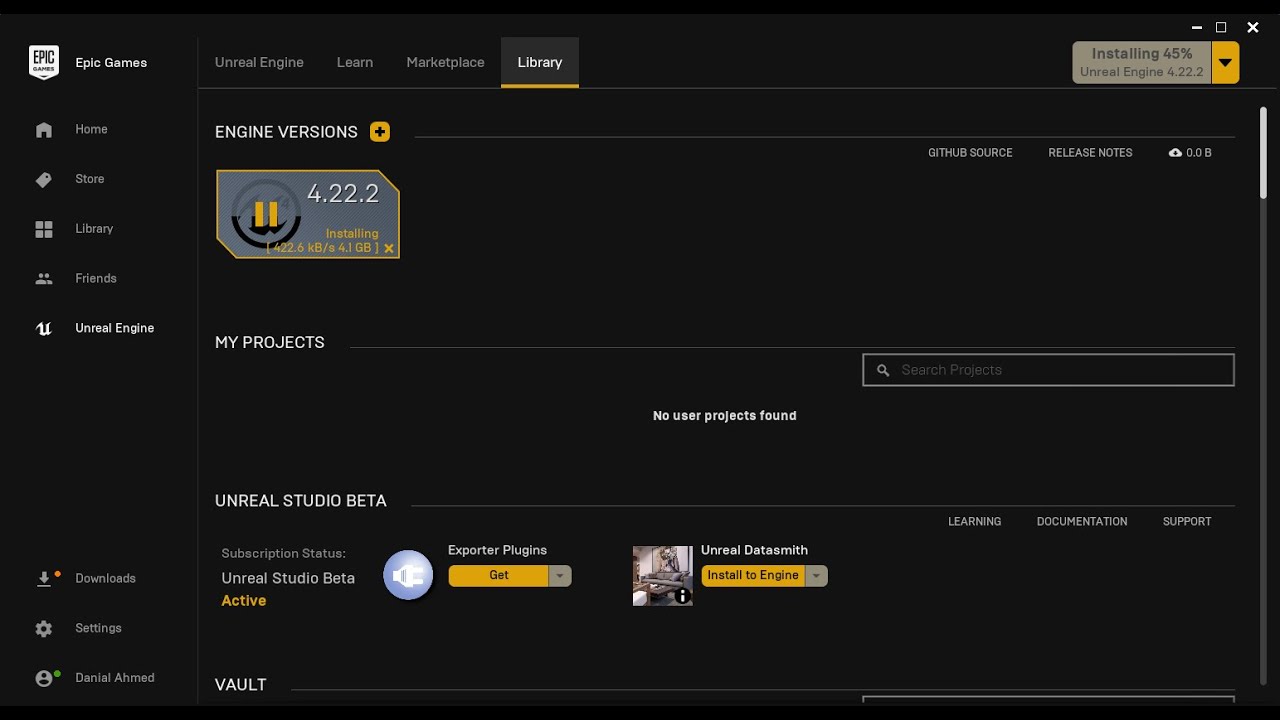Open the RELEASE NOTES link

[1090, 153]
